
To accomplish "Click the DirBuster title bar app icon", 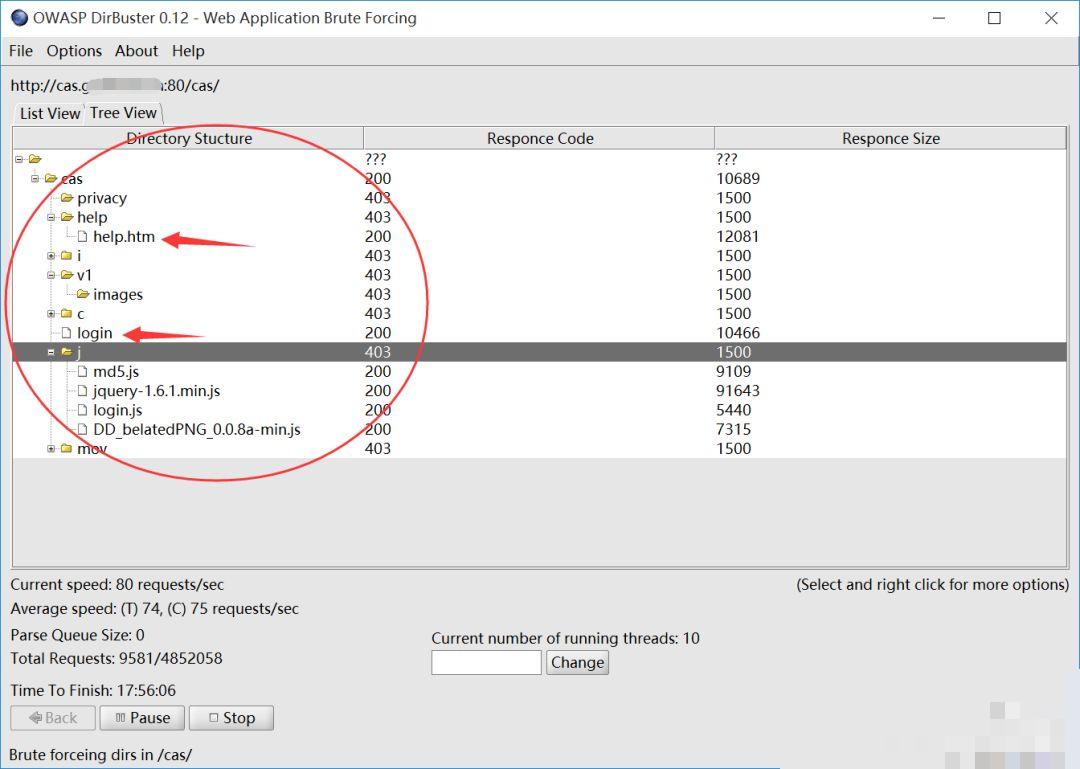I will (x=19, y=18).
